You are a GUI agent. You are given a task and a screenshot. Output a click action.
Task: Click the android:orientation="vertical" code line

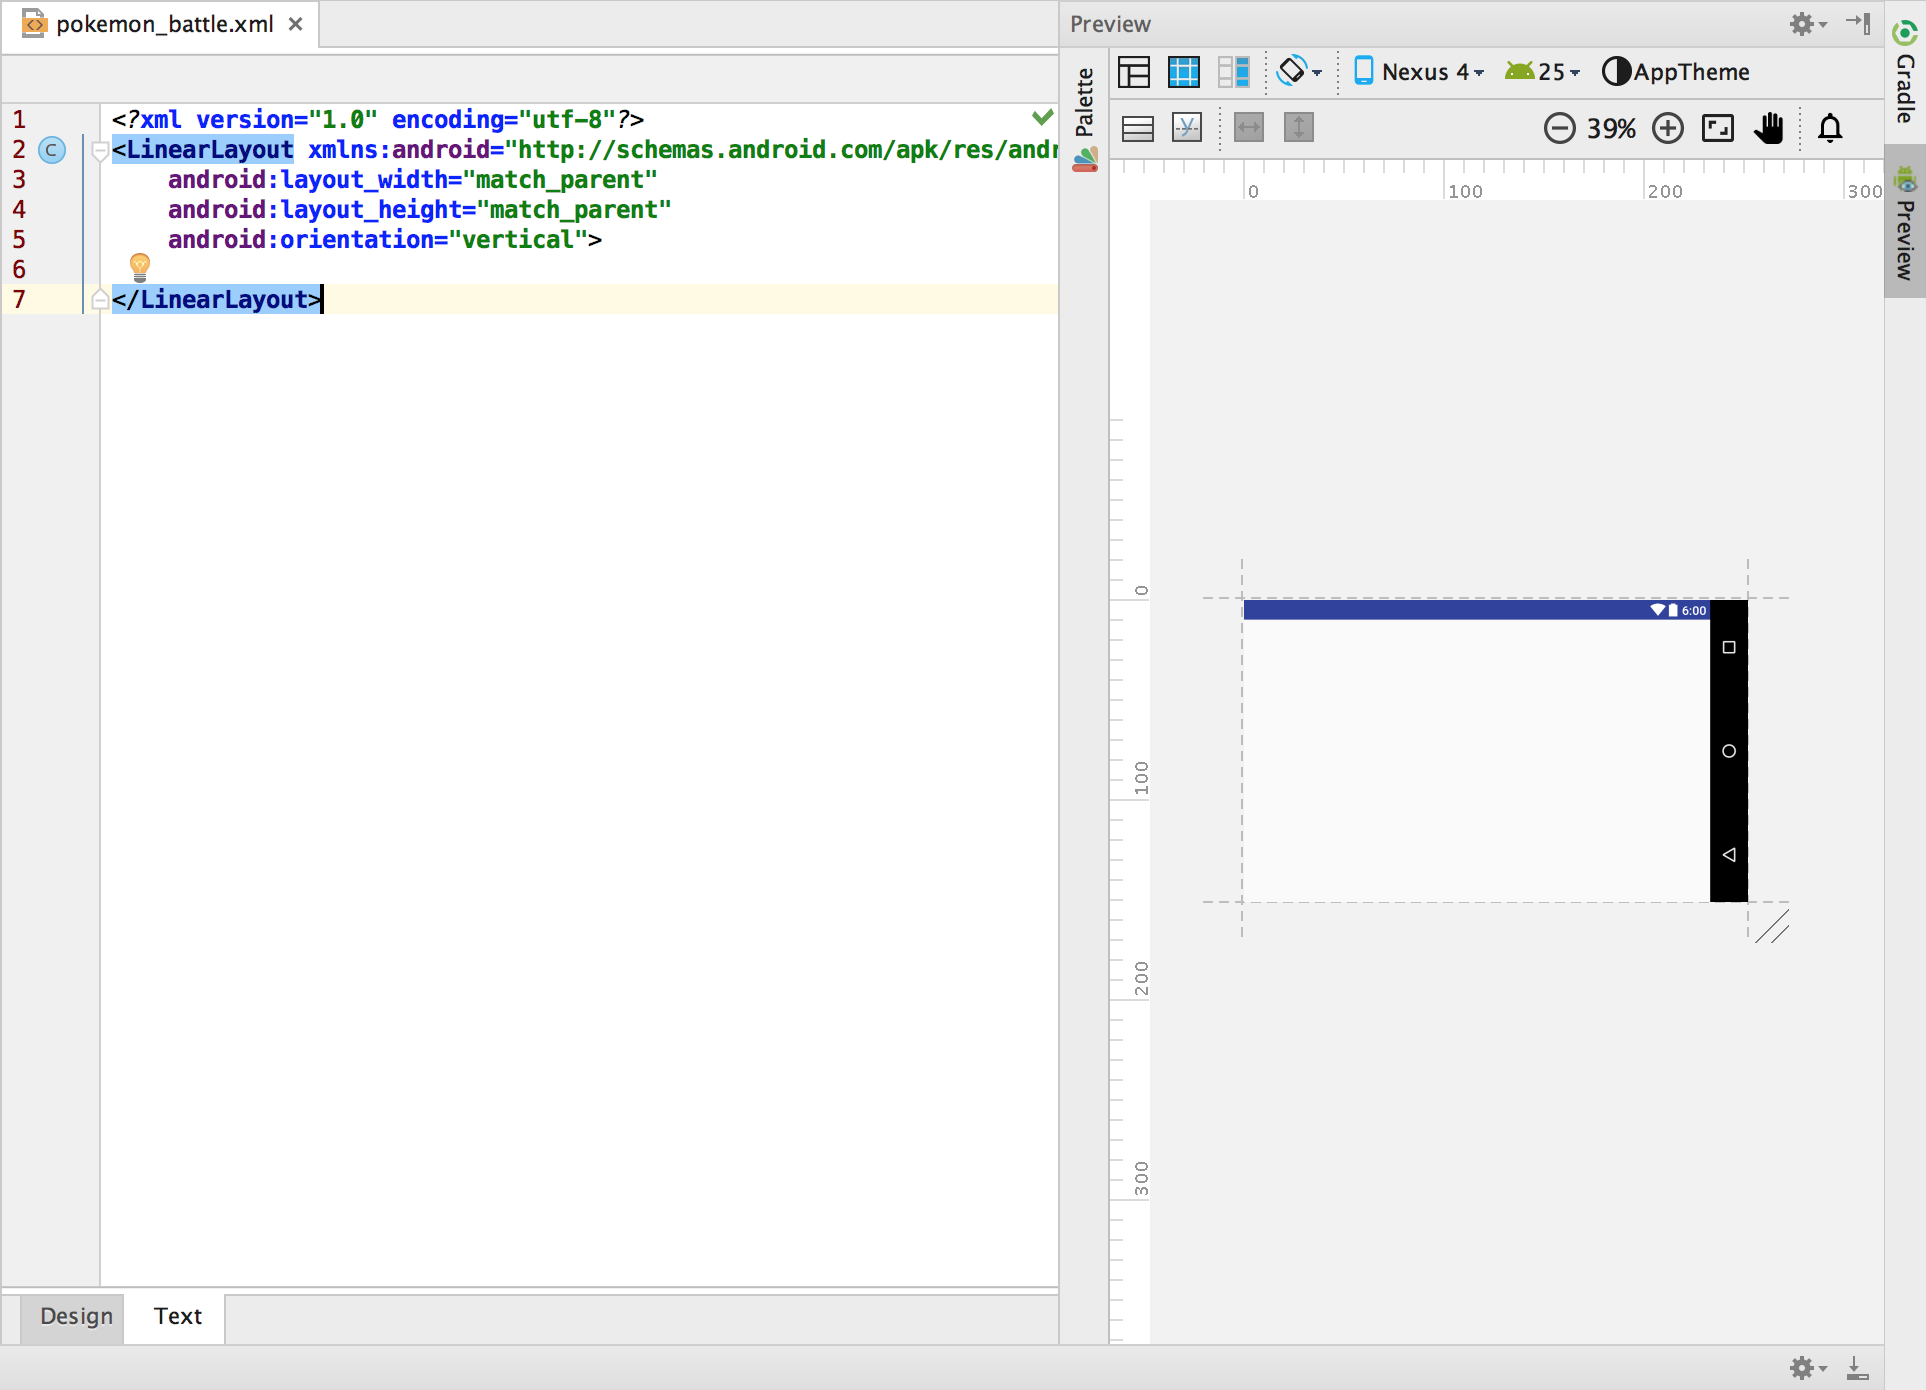coord(385,239)
